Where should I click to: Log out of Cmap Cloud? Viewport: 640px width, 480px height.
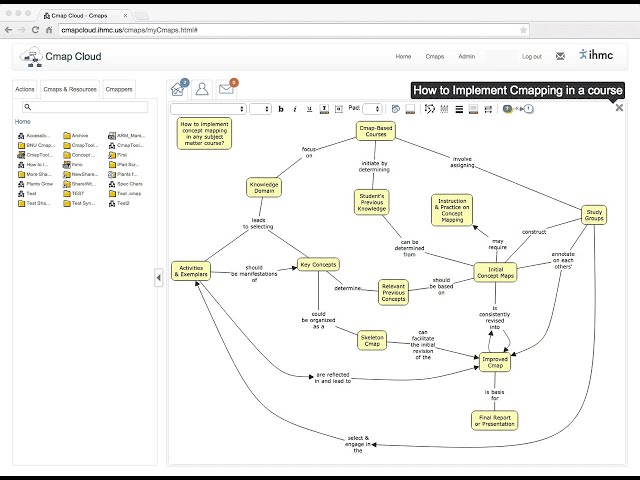(x=532, y=57)
